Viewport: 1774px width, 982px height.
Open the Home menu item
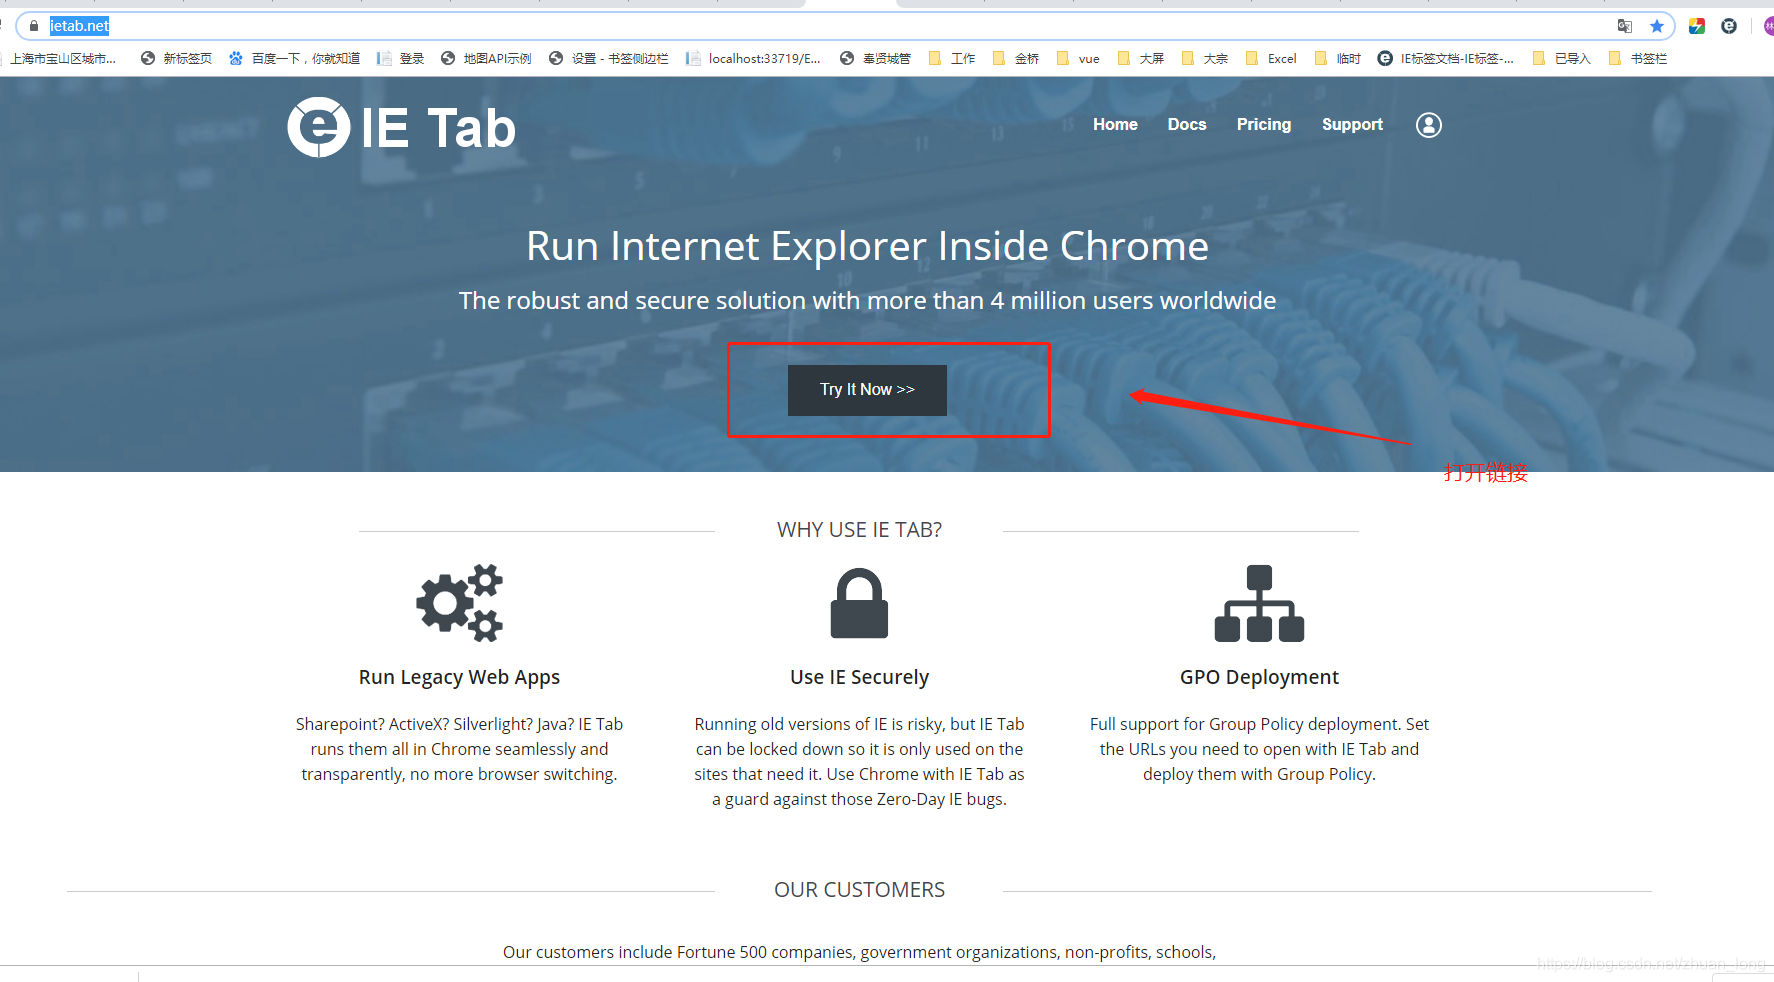pyautogui.click(x=1115, y=124)
